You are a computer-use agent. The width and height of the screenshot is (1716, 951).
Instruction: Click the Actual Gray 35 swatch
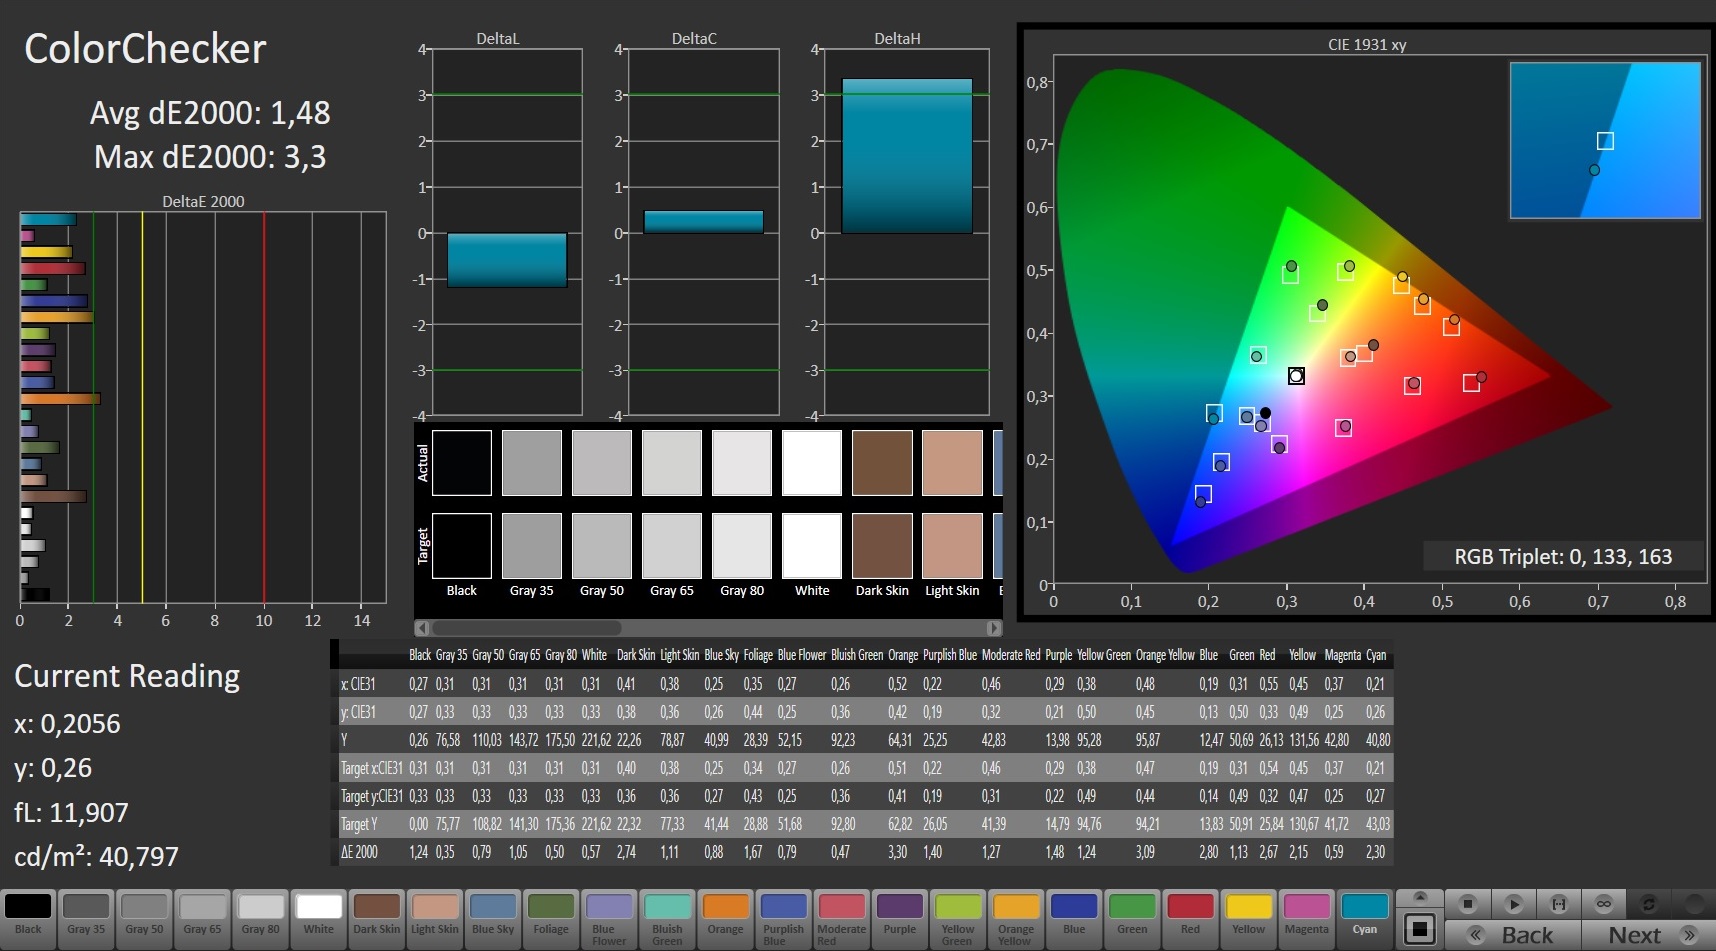(532, 463)
